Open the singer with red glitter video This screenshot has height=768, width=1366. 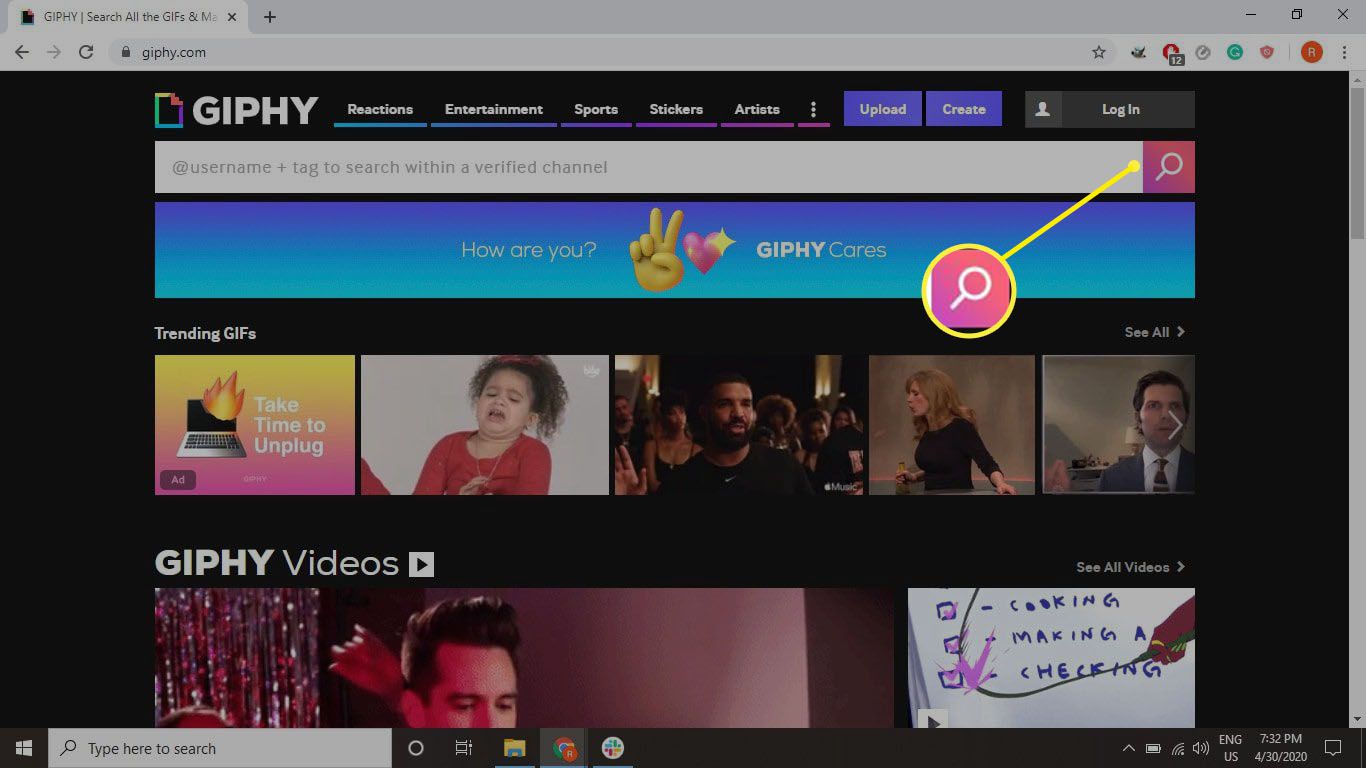(524, 658)
